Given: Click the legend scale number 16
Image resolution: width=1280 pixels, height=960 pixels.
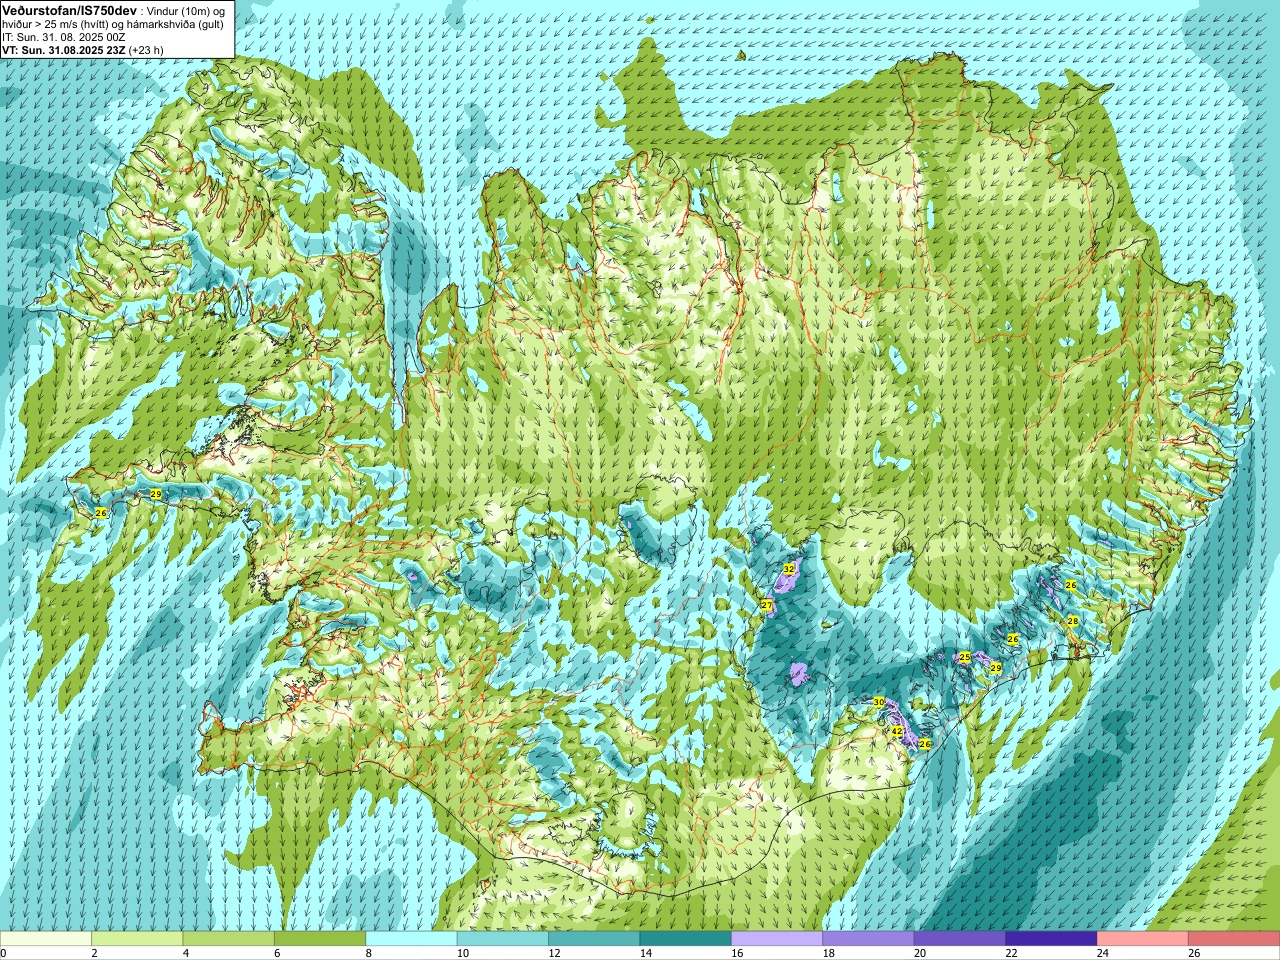Looking at the screenshot, I should tap(737, 953).
